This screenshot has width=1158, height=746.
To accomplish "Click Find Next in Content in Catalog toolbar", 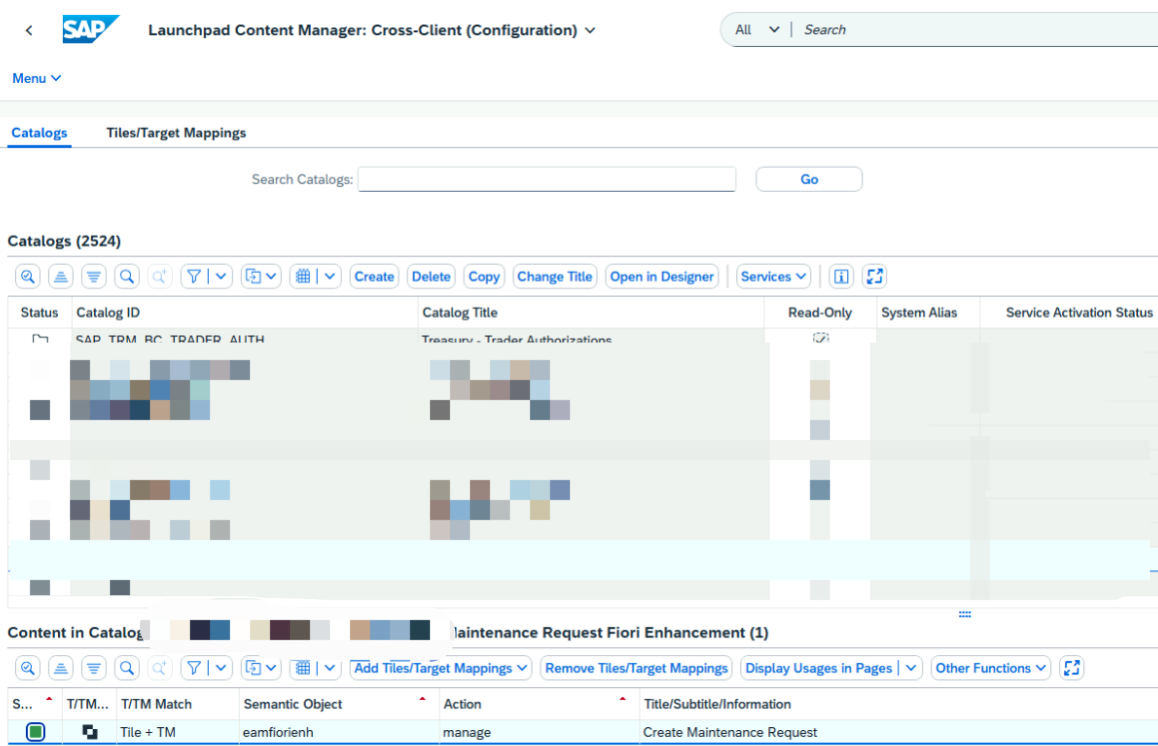I will click(159, 668).
